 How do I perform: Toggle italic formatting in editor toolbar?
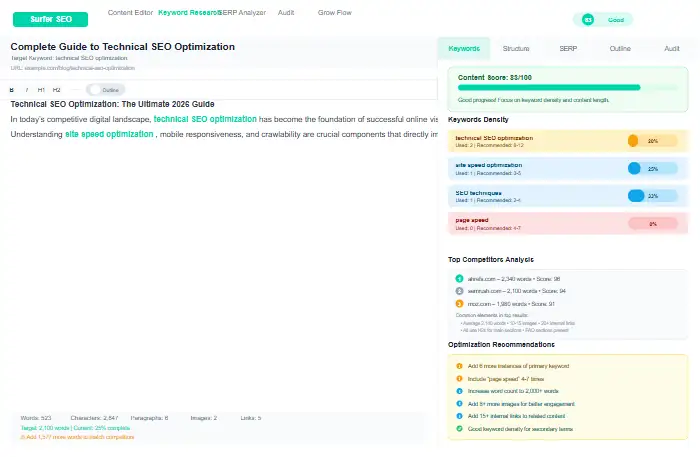(27, 90)
